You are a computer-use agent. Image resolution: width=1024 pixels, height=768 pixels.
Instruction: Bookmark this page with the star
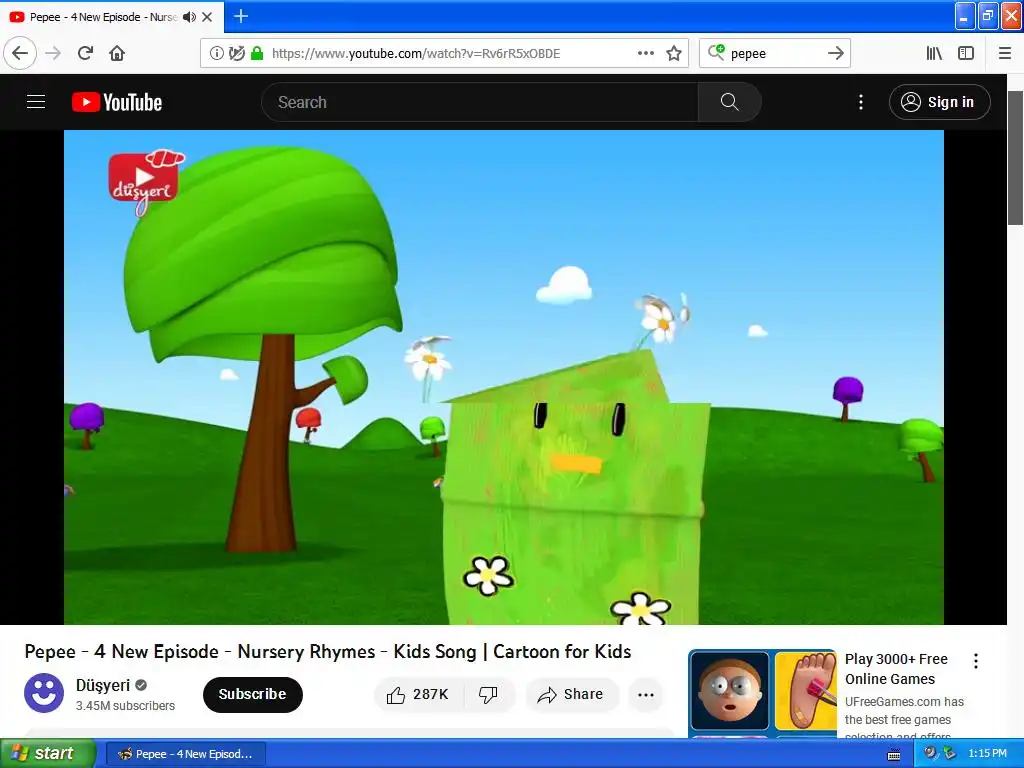pos(674,53)
